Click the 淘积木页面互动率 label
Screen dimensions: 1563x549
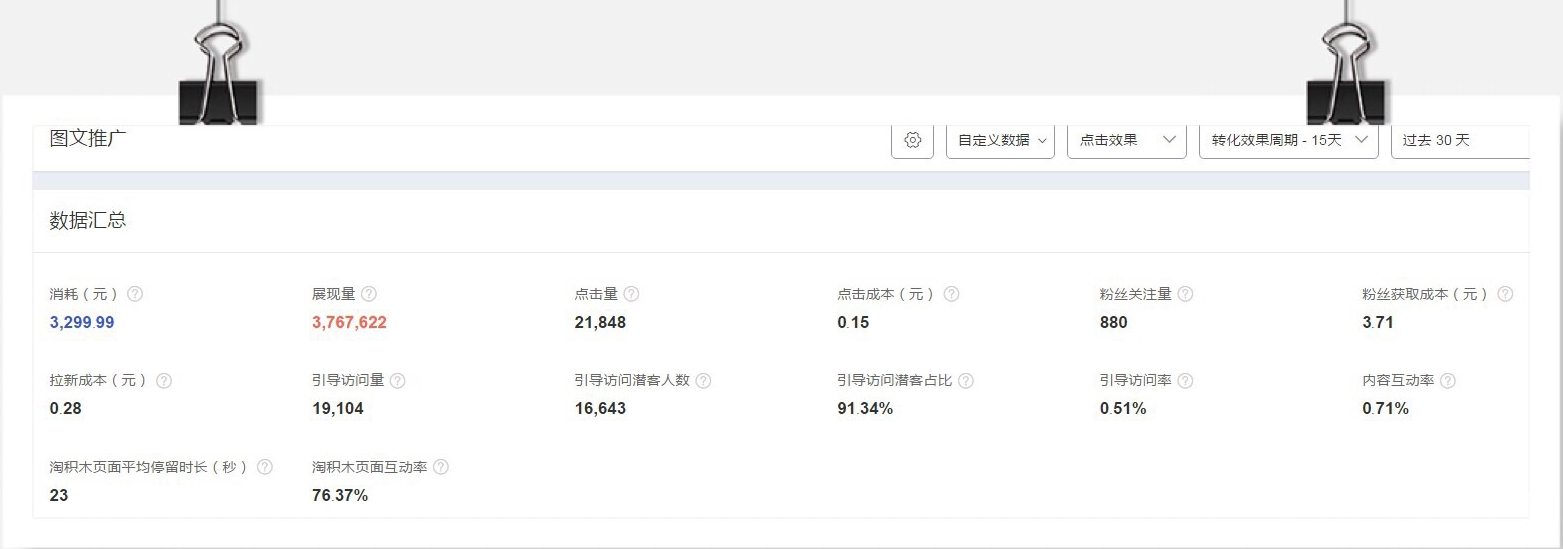(370, 467)
